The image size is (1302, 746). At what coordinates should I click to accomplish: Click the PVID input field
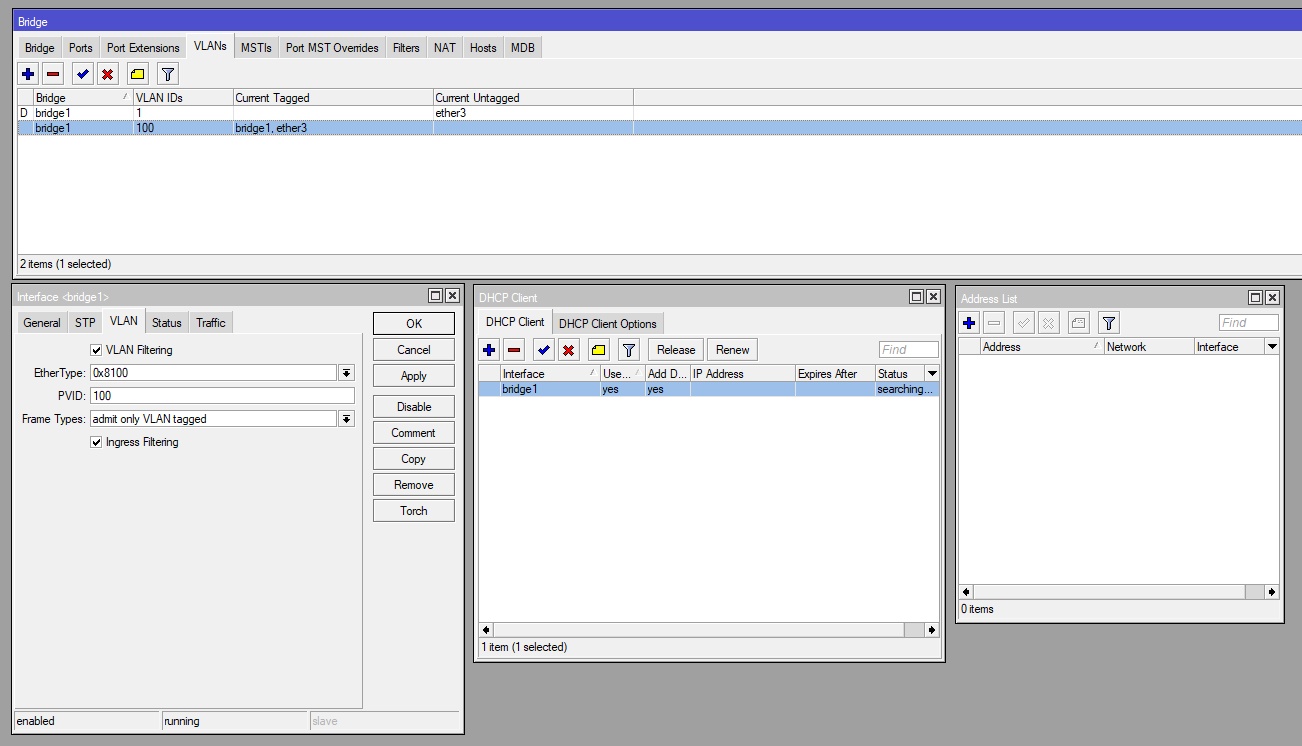click(222, 396)
